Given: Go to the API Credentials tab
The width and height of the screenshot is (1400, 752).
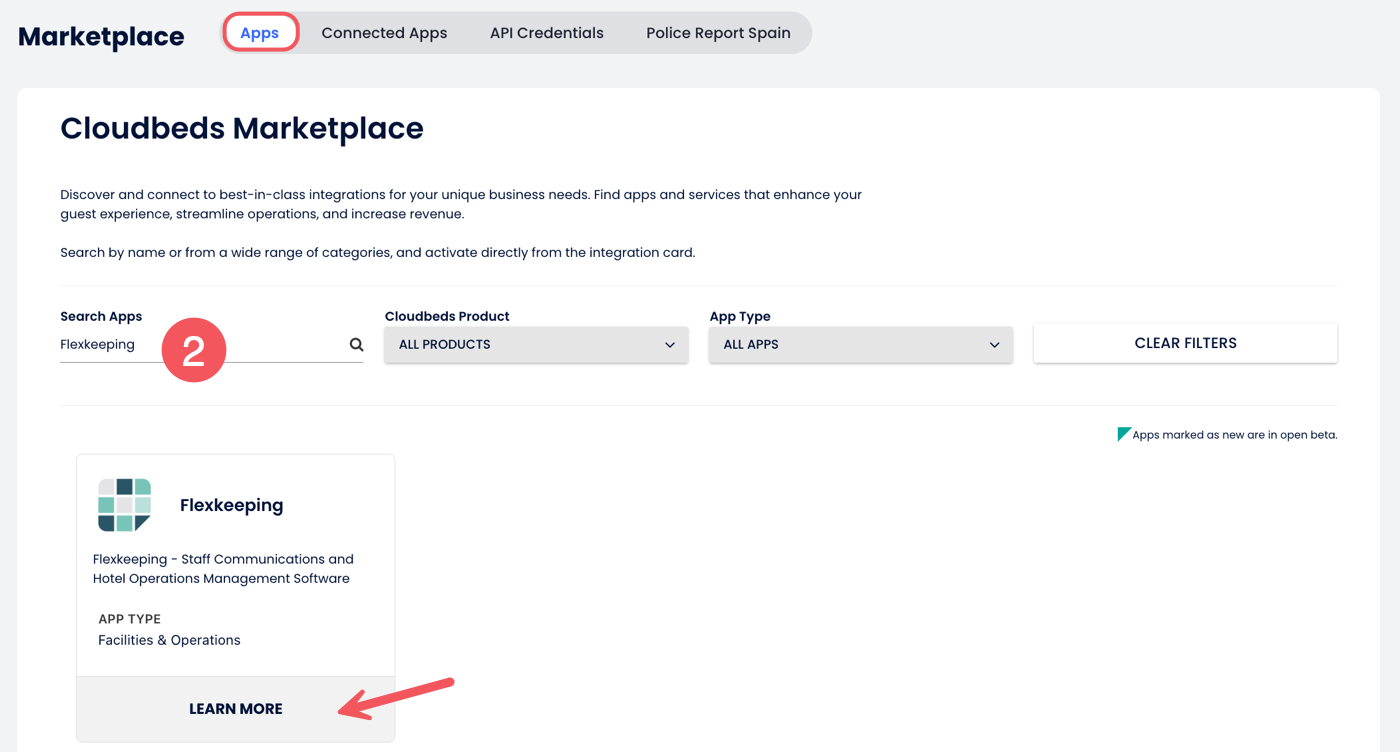Looking at the screenshot, I should click(x=547, y=33).
